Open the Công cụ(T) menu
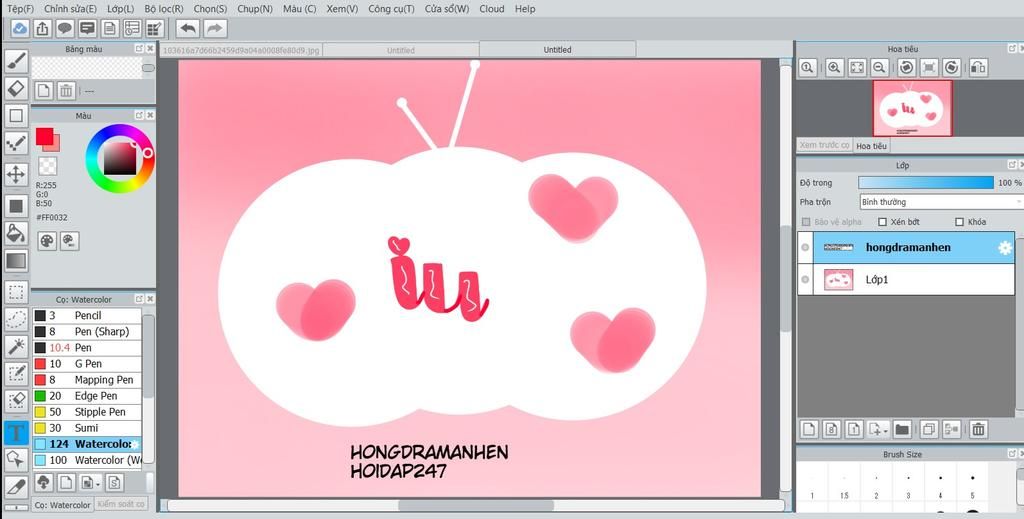Image resolution: width=1024 pixels, height=519 pixels. [391, 8]
